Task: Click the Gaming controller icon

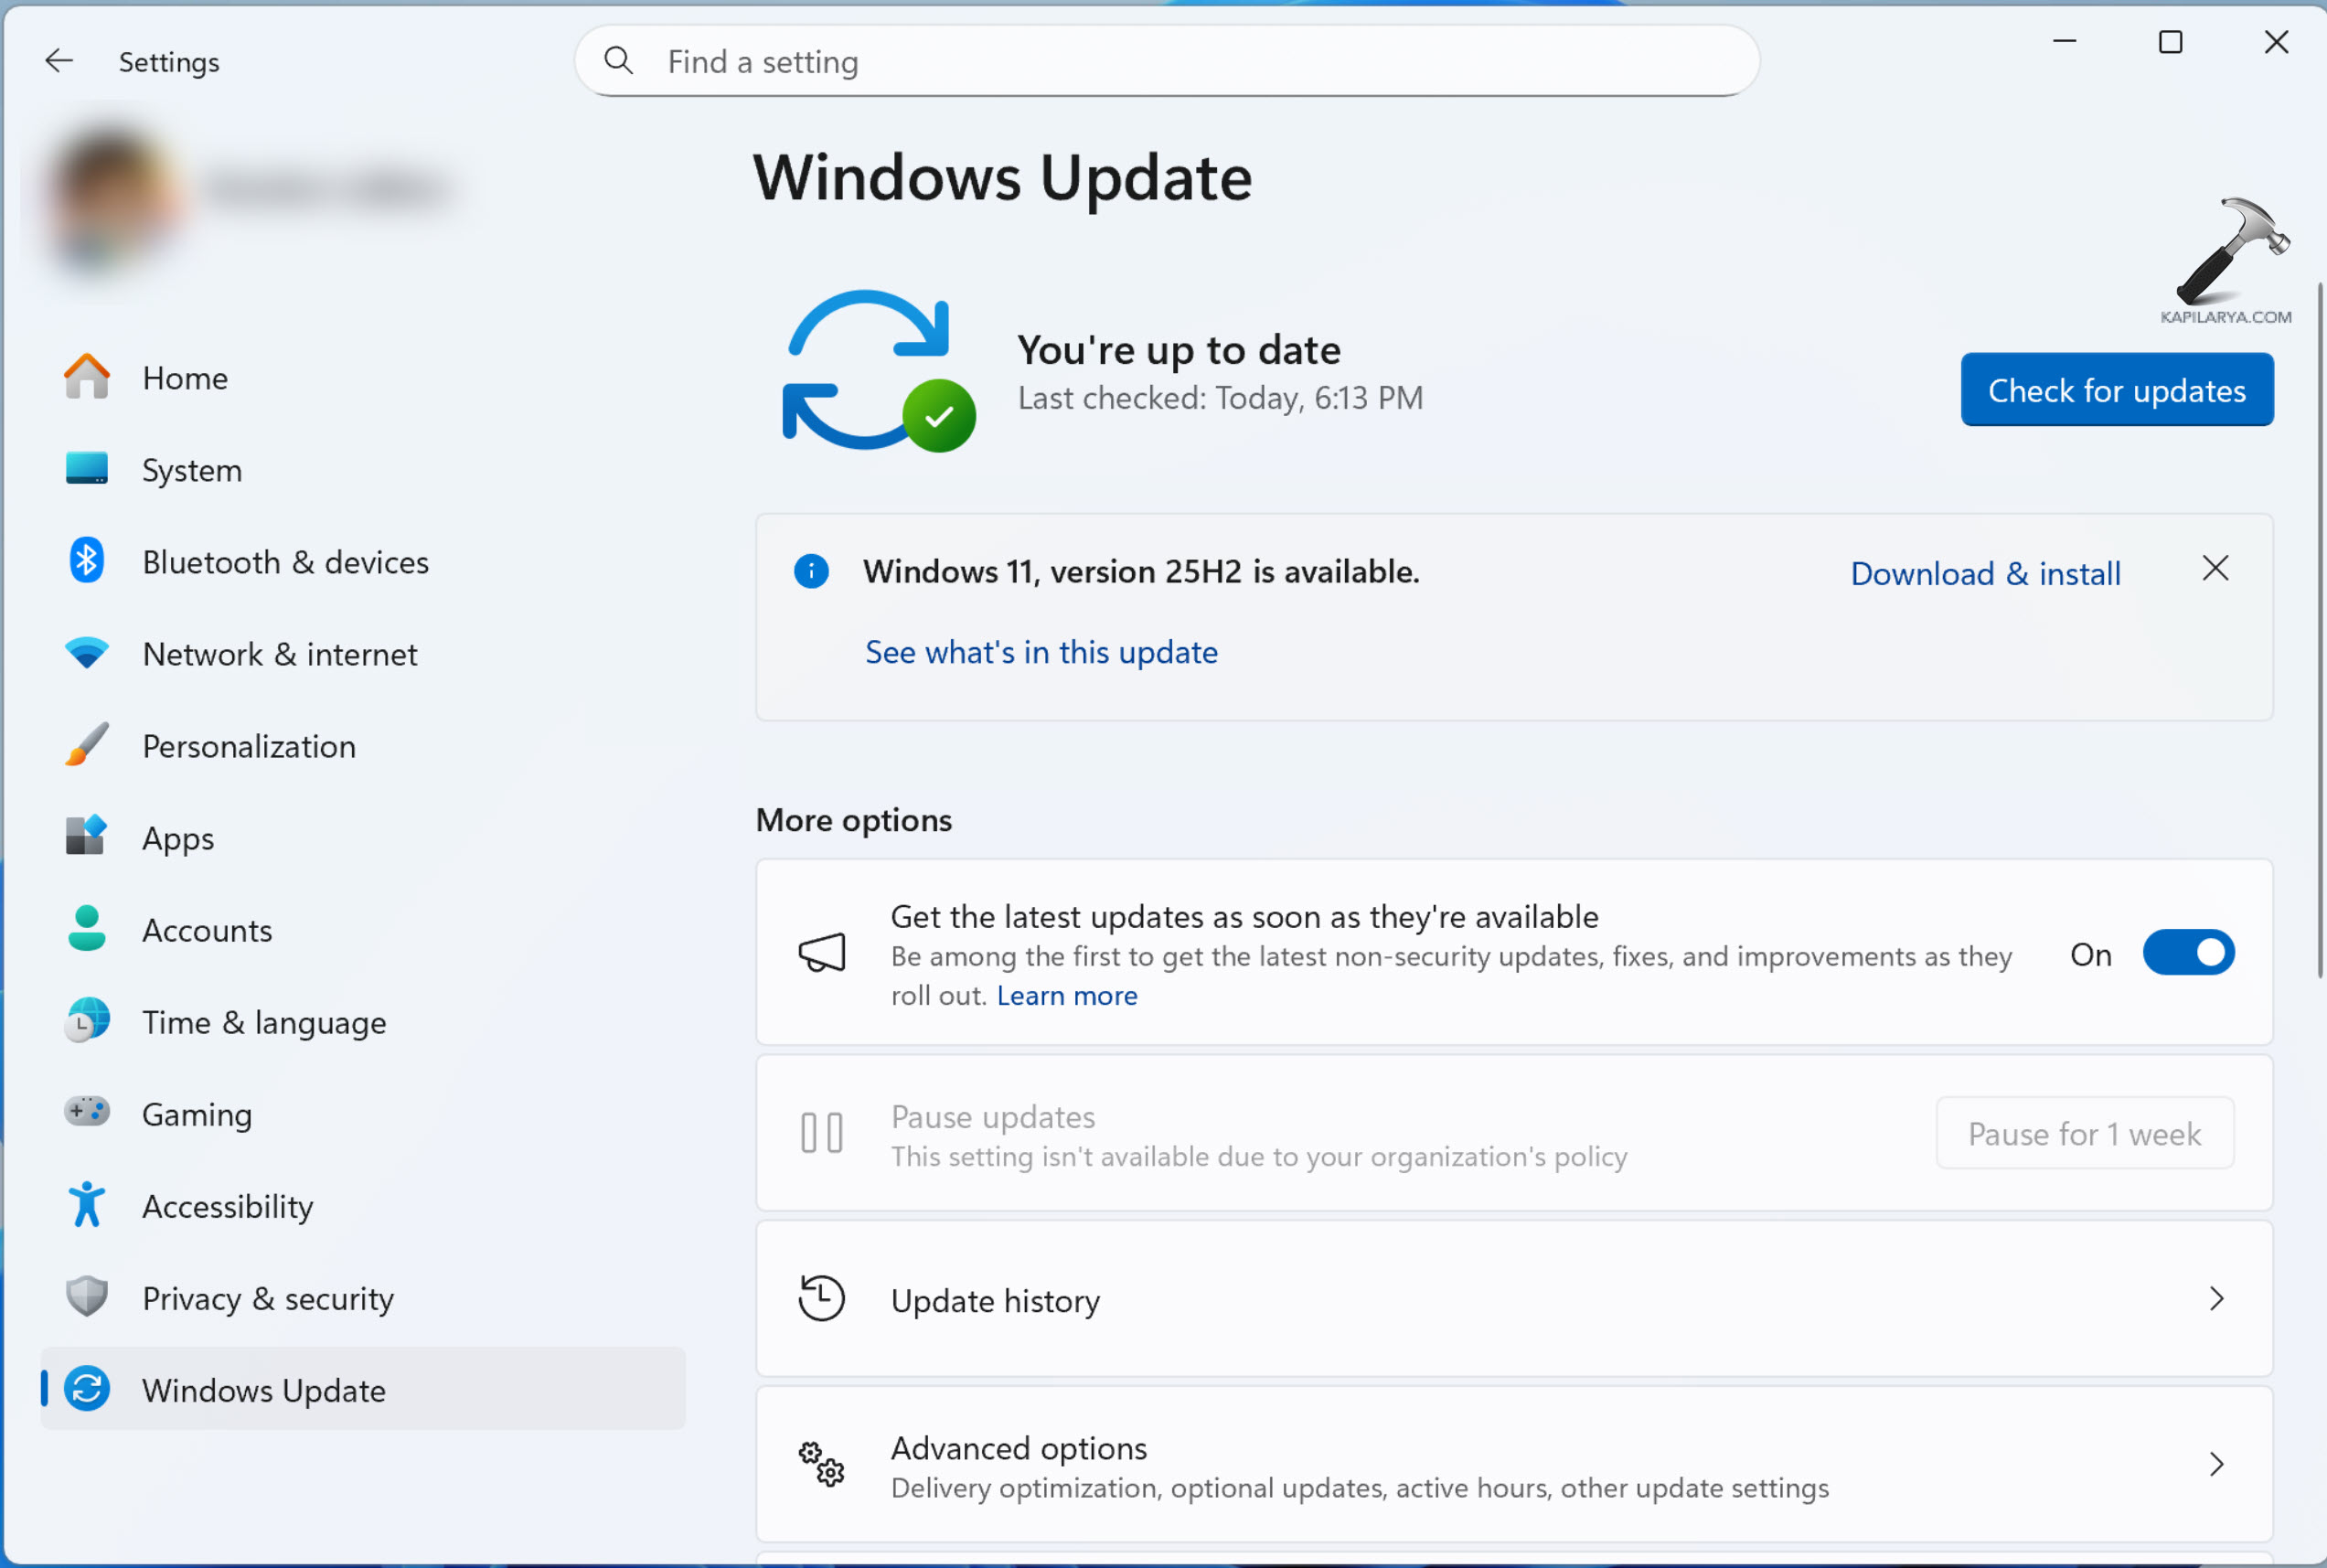Action: [86, 1112]
